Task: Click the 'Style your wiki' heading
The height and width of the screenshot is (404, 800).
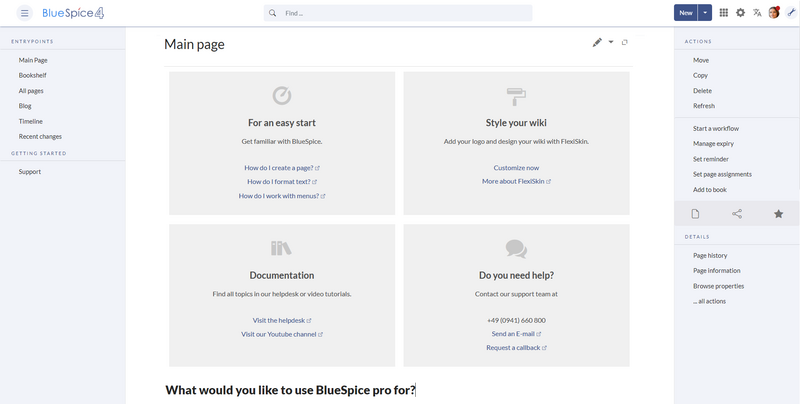Action: coord(516,123)
